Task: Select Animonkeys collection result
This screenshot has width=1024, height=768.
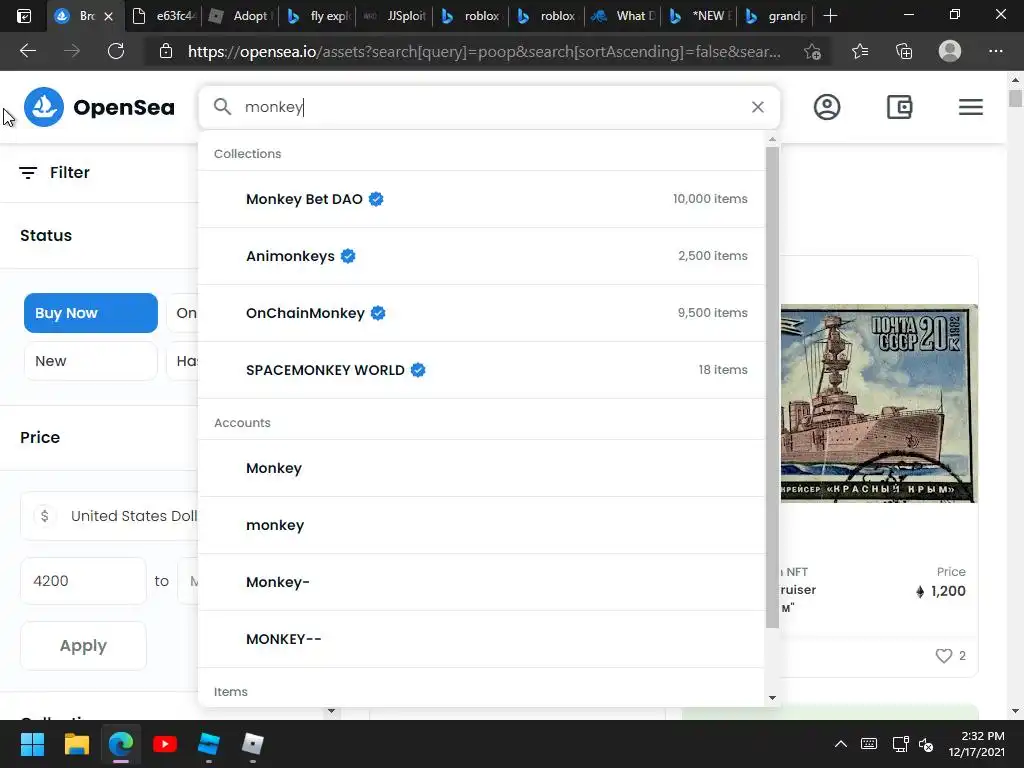Action: 481,256
